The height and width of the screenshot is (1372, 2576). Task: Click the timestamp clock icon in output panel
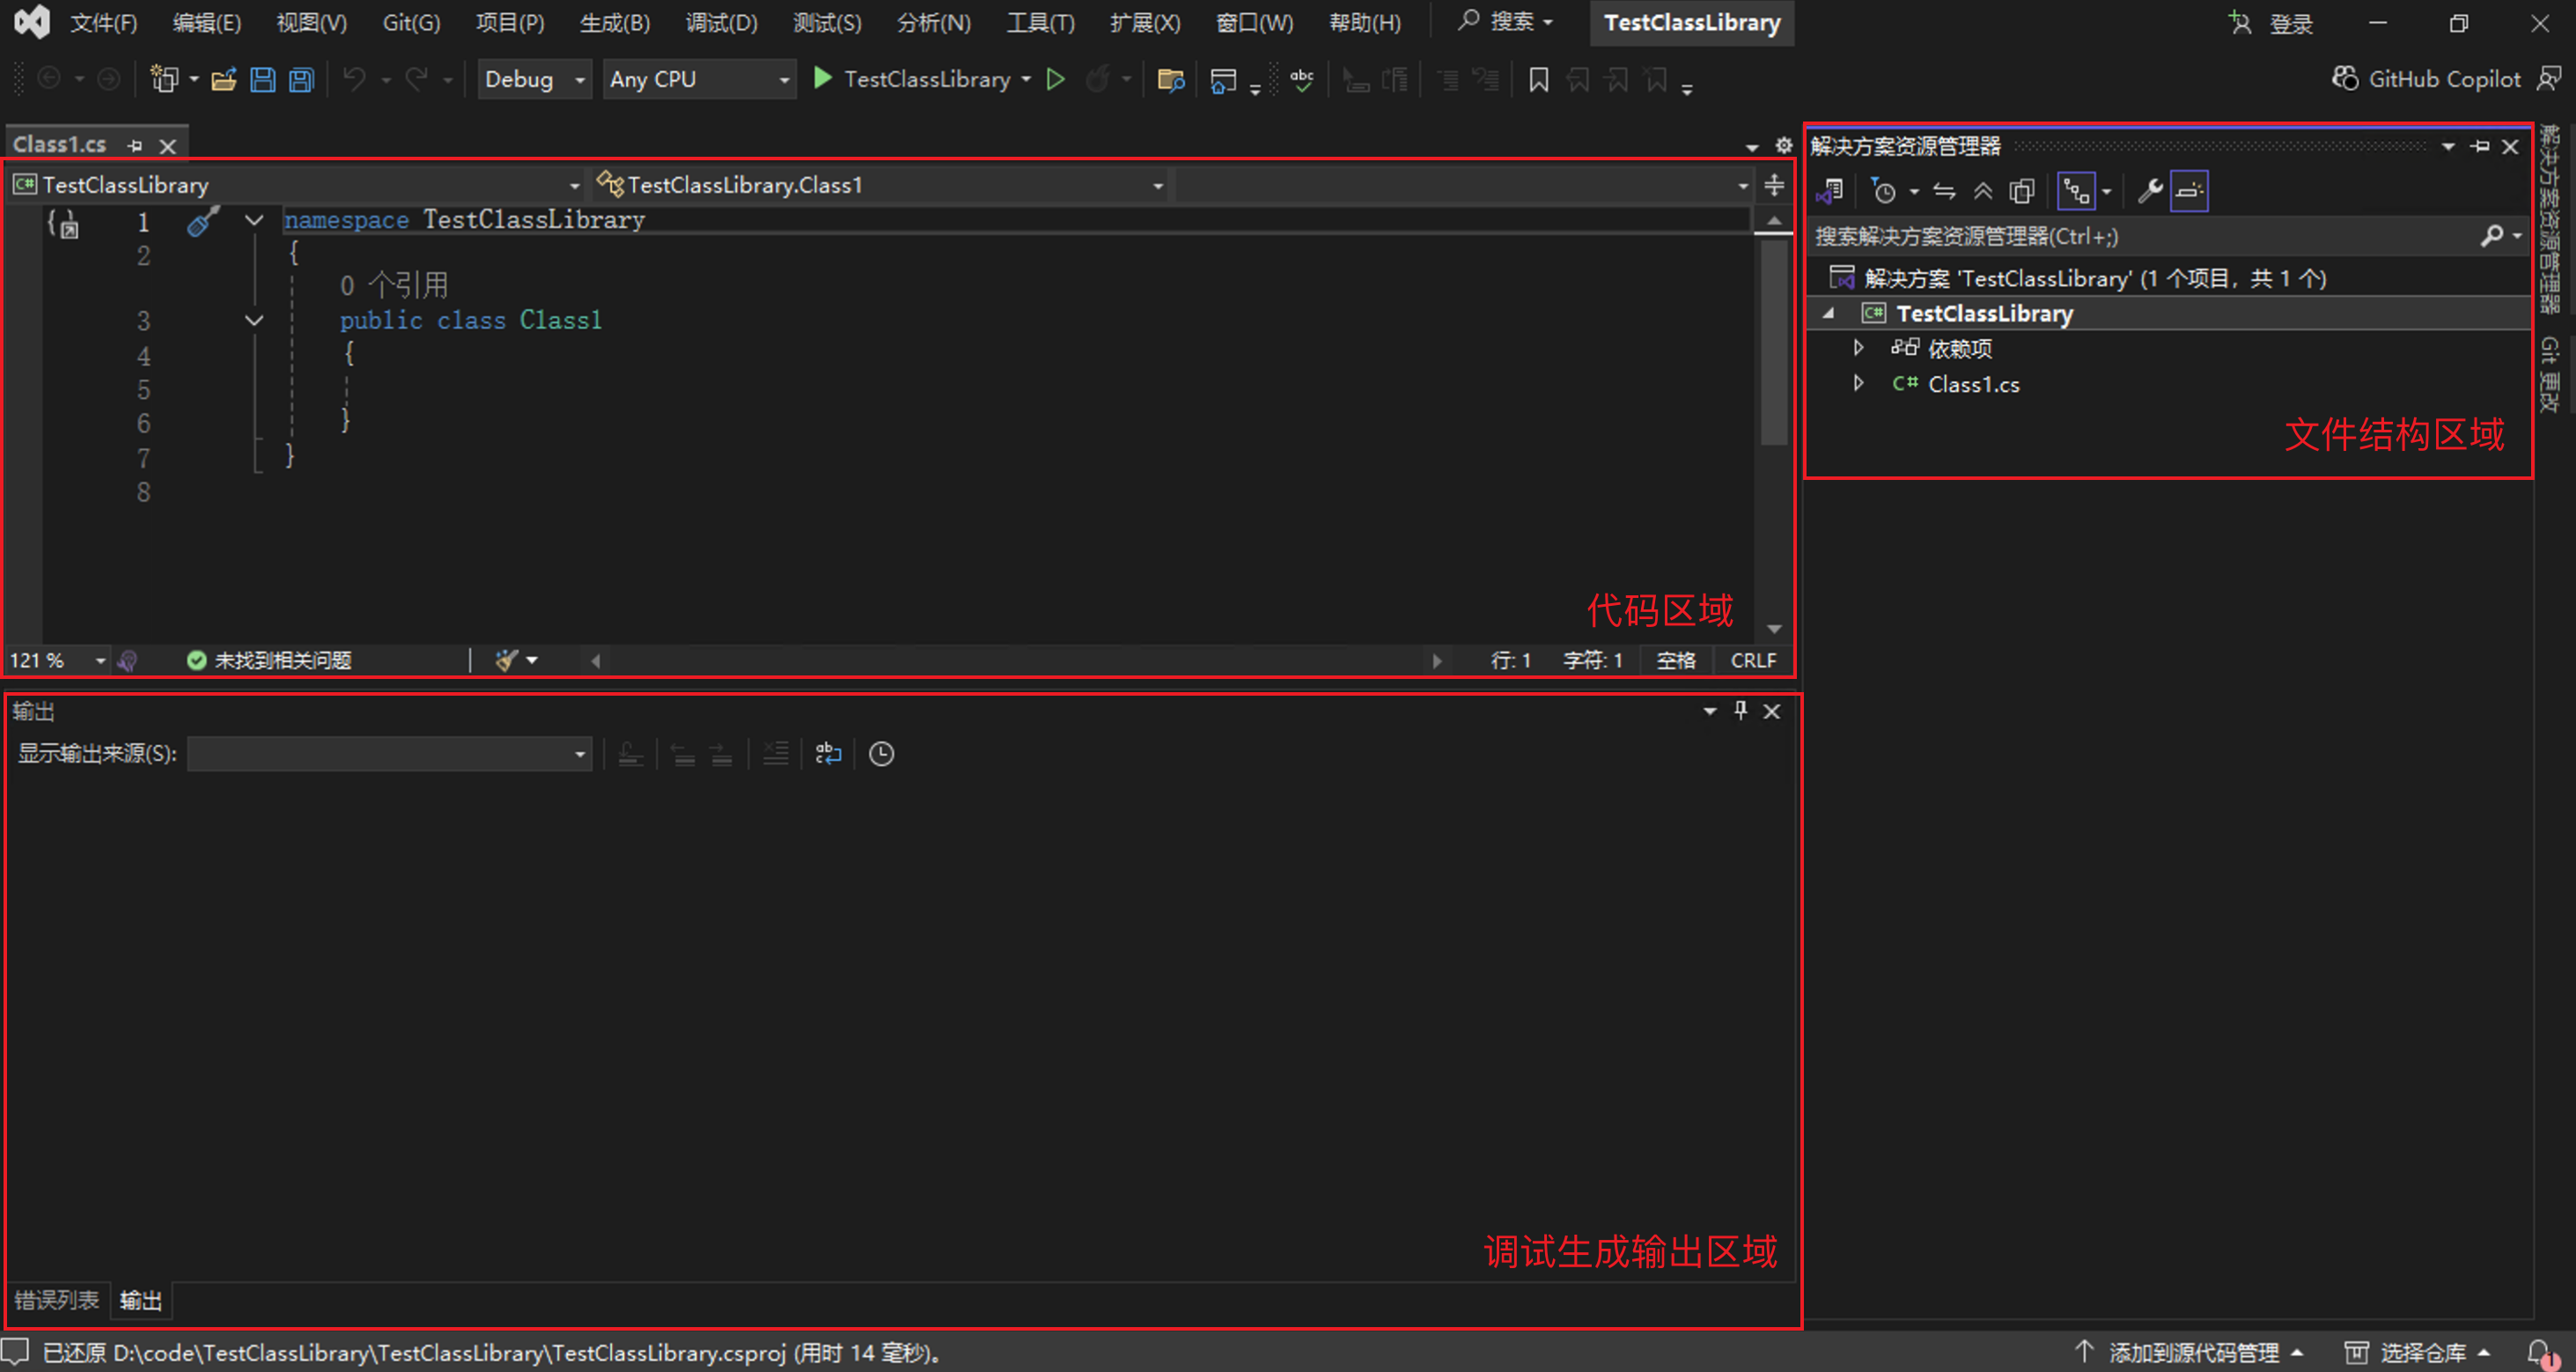click(x=881, y=754)
